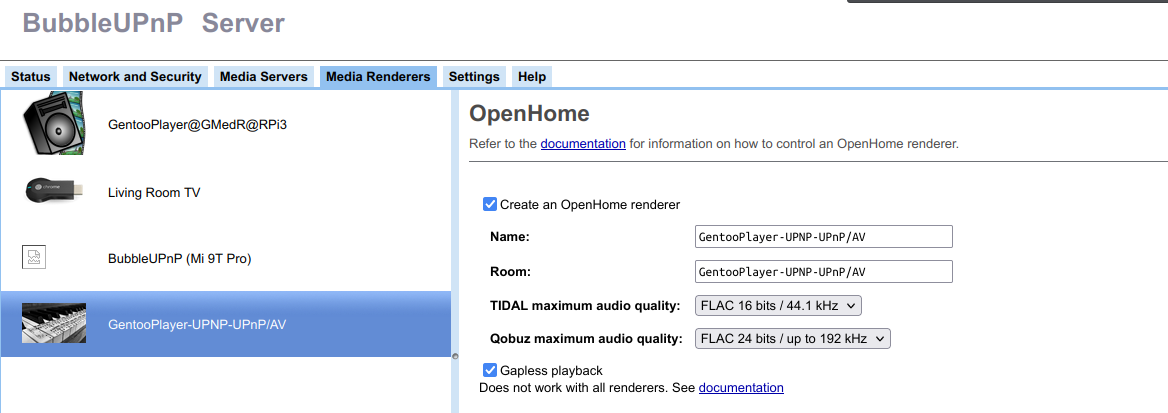The height and width of the screenshot is (413, 1168).
Task: Open the OpenHome documentation link
Action: [583, 144]
